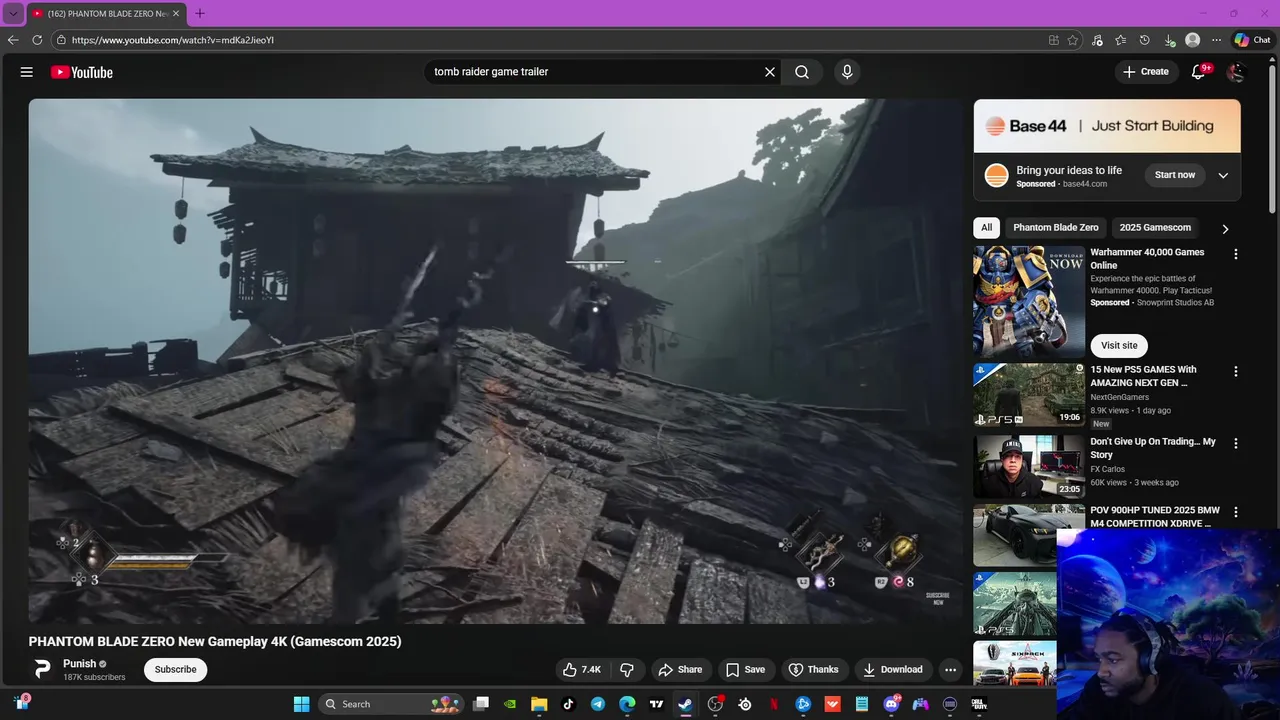Subscribe to the Punish channel
Image resolution: width=1280 pixels, height=720 pixels.
pos(175,670)
